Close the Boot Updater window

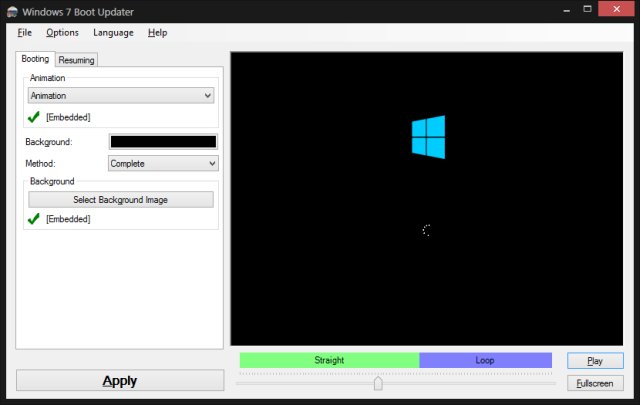pos(616,9)
